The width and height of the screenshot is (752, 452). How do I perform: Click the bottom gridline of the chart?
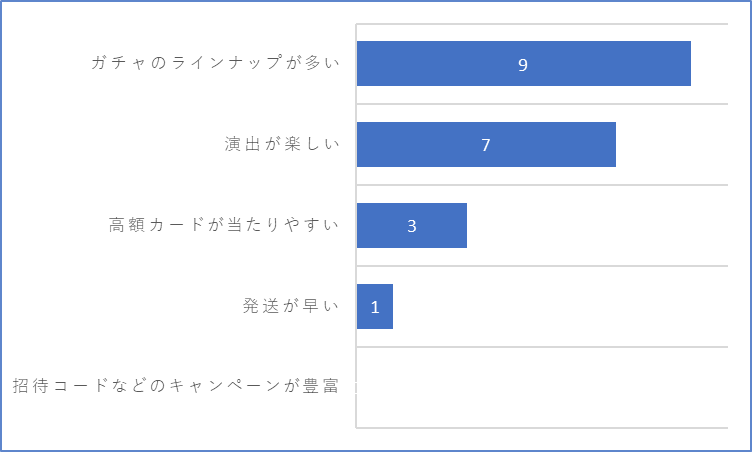click(x=542, y=428)
